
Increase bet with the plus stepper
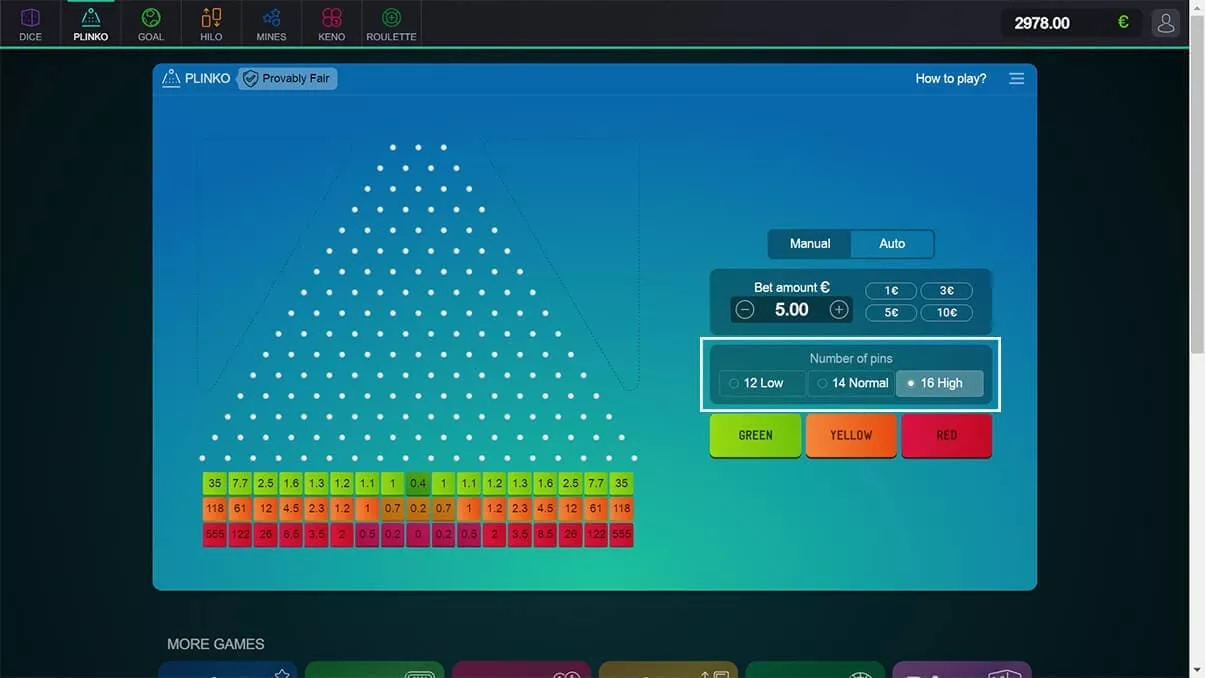(838, 309)
